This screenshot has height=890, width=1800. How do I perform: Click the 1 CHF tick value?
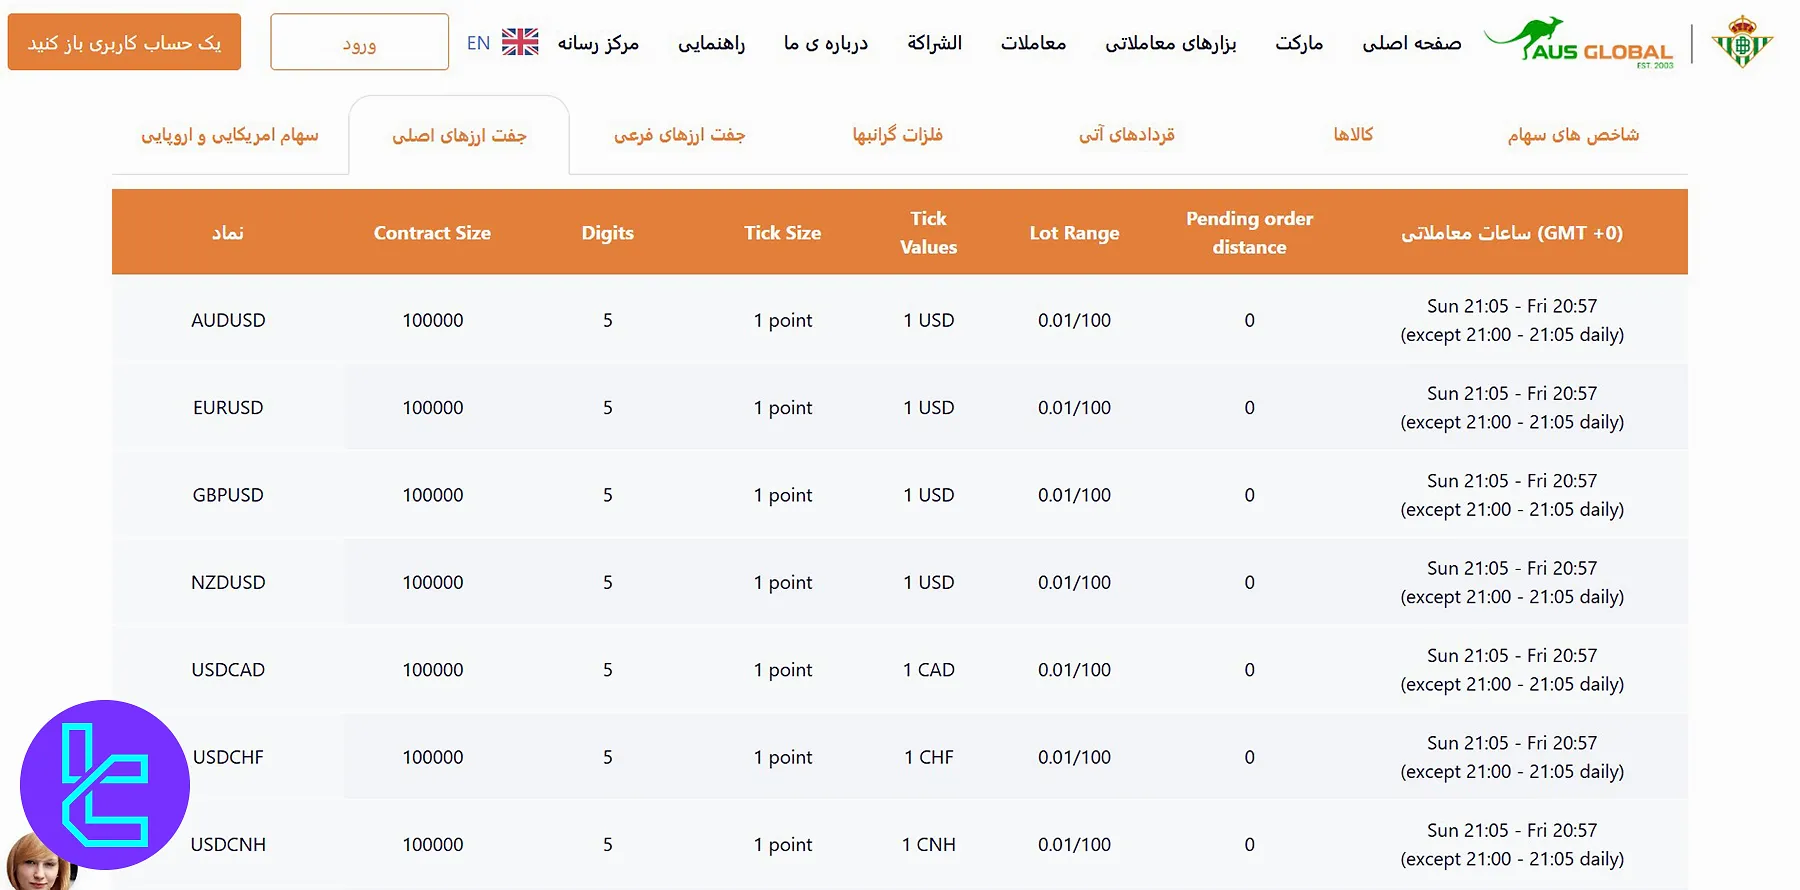point(929,757)
